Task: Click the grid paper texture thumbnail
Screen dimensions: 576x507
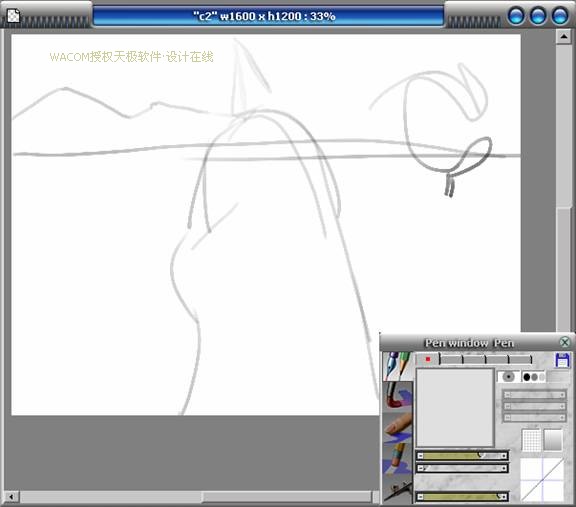Action: pos(531,439)
